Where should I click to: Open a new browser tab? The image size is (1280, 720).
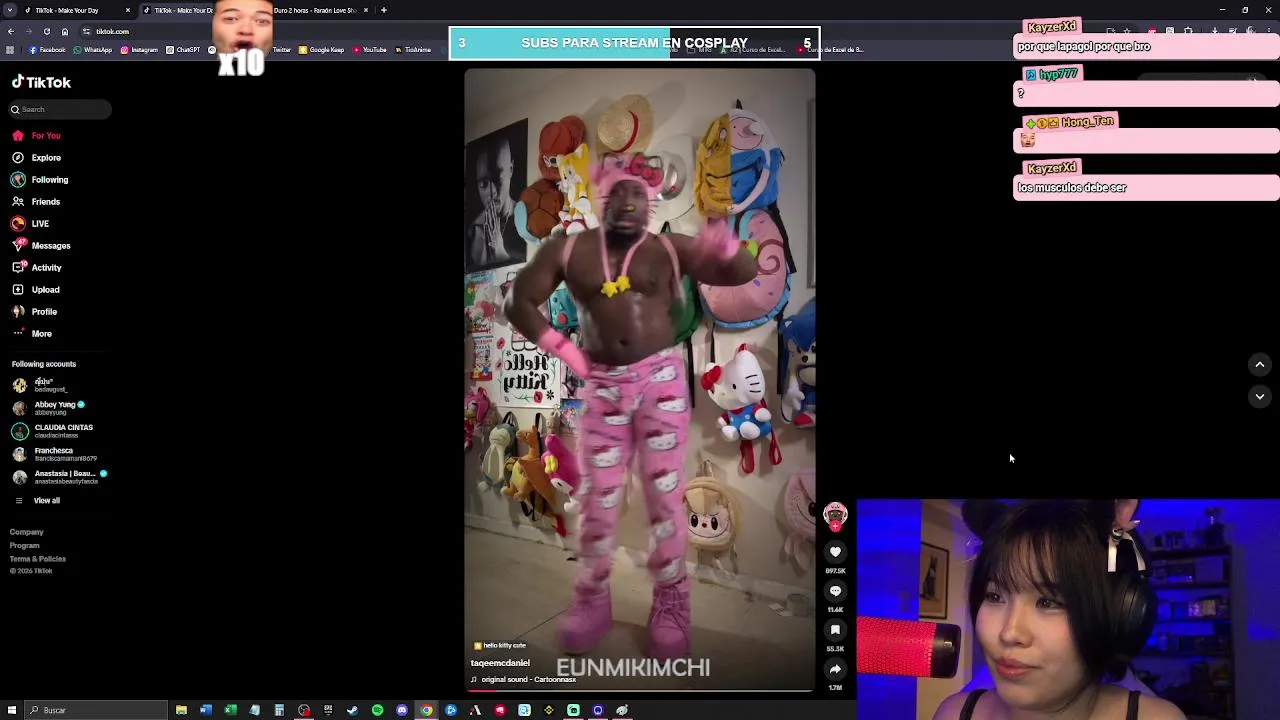pyautogui.click(x=384, y=10)
